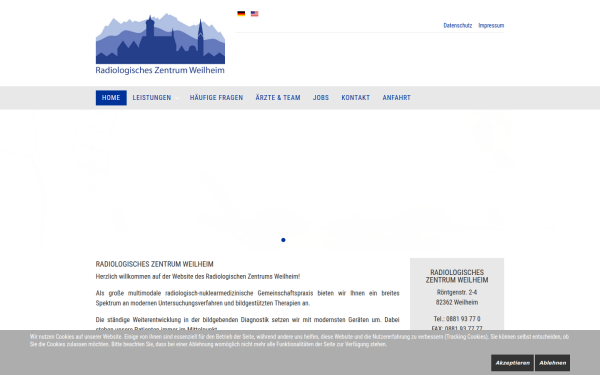The height and width of the screenshot is (375, 600).
Task: Click paragraph starting "Als große multimodale"
Action: pyautogui.click(x=248, y=298)
